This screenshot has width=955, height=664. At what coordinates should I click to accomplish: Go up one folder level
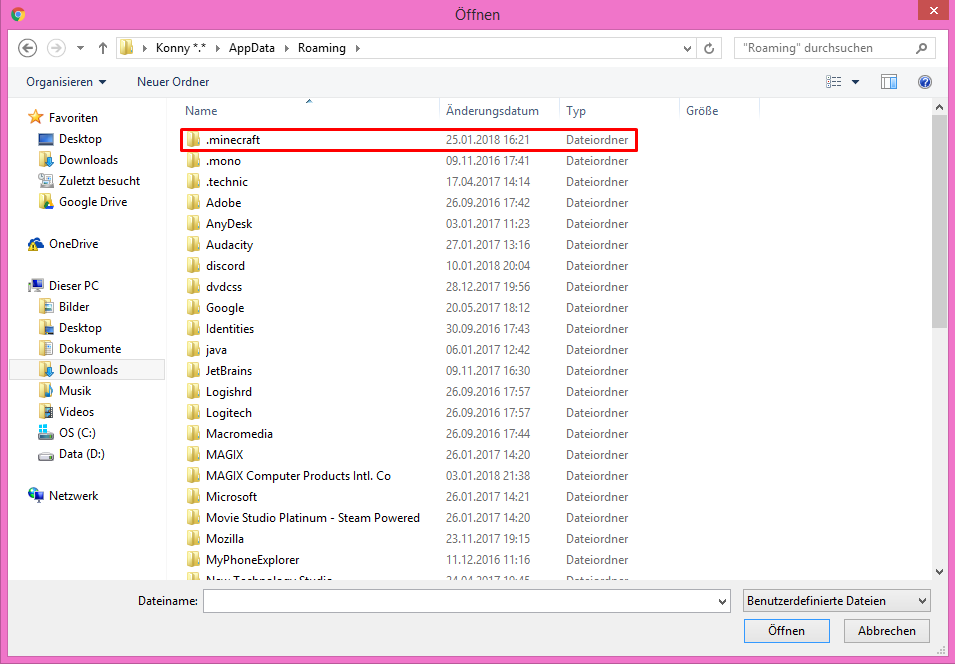[102, 48]
